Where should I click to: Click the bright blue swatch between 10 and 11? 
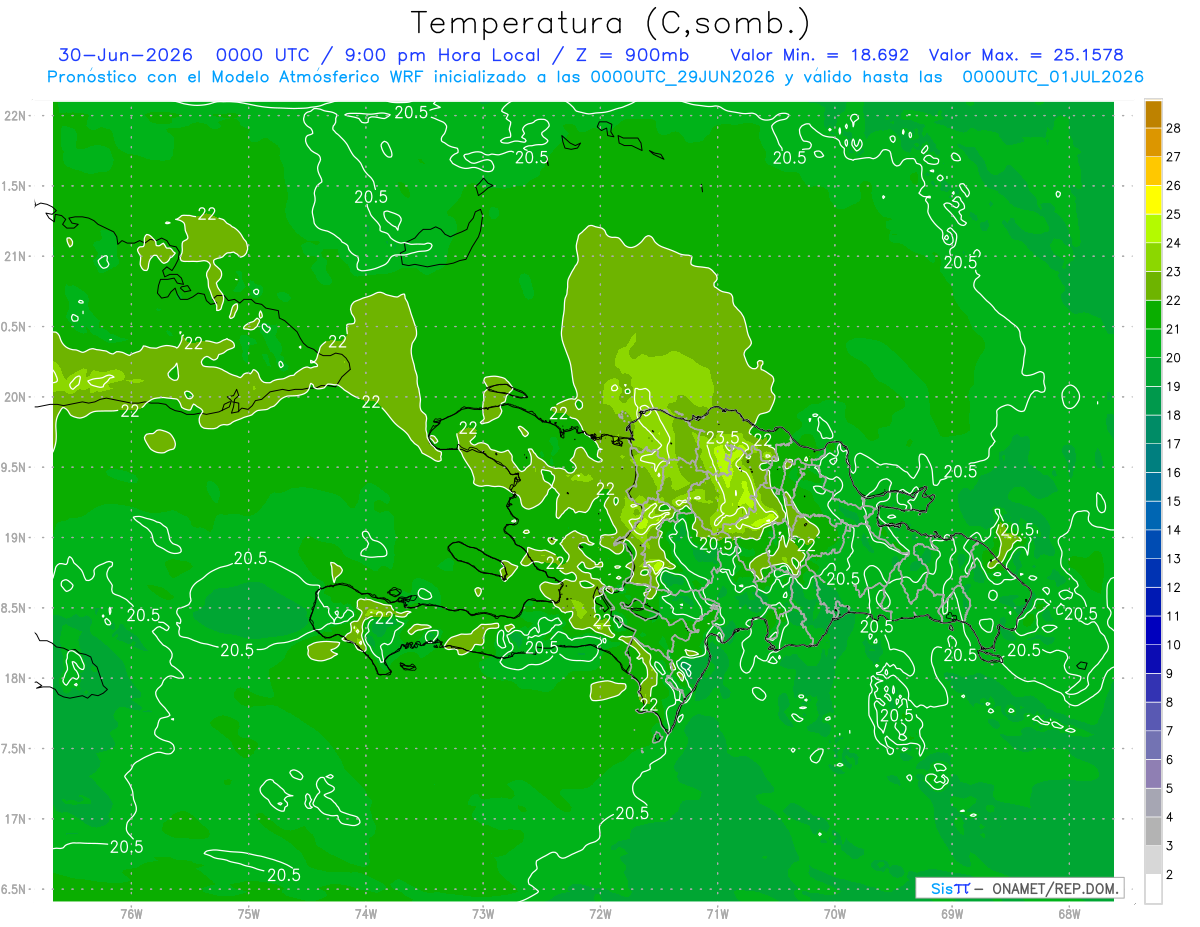1153,631
